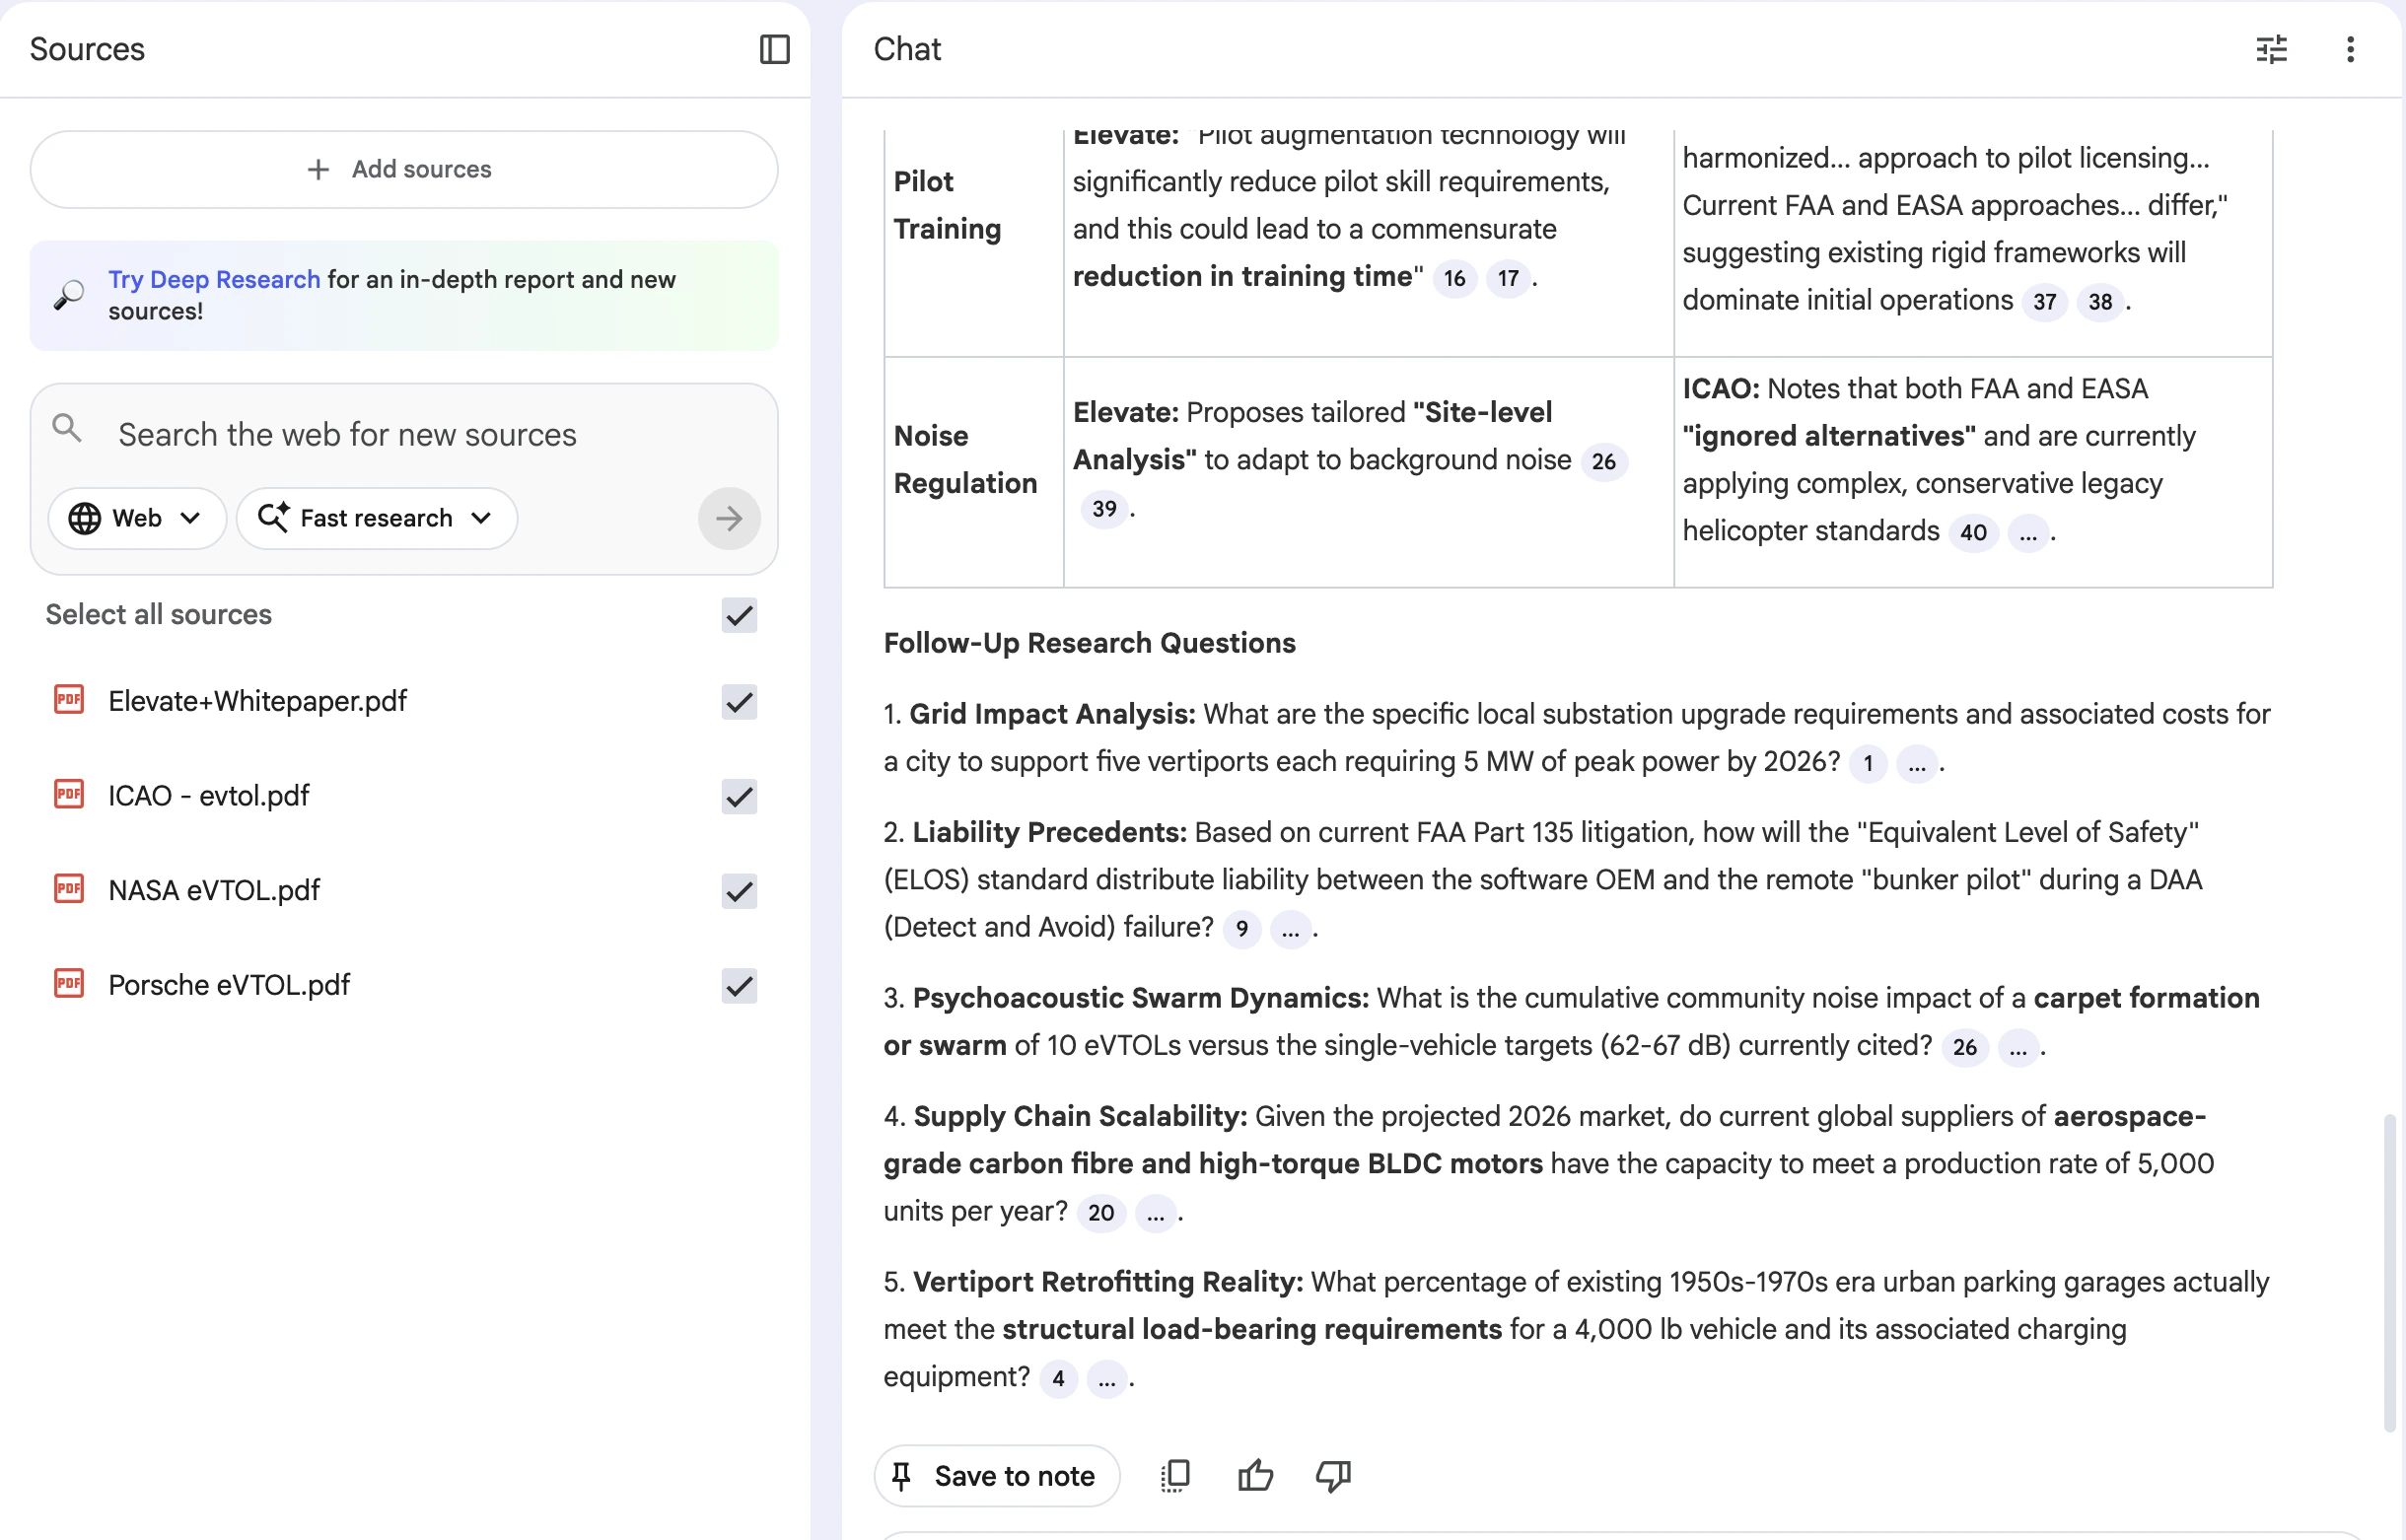Open the NASA eVTOL.pdf source
The height and width of the screenshot is (1540, 2406).
coord(213,890)
